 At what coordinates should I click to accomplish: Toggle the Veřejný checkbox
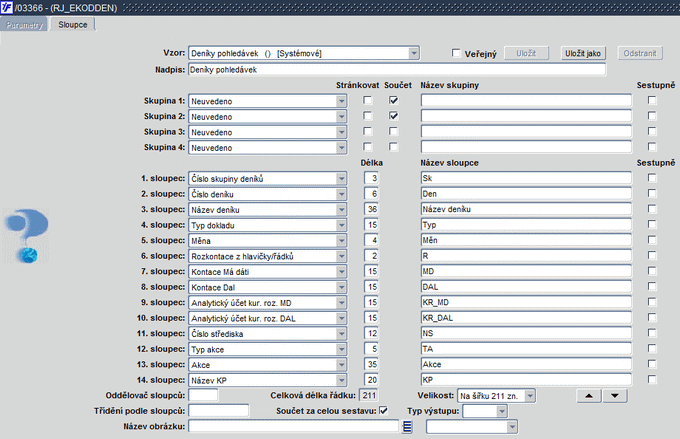456,53
